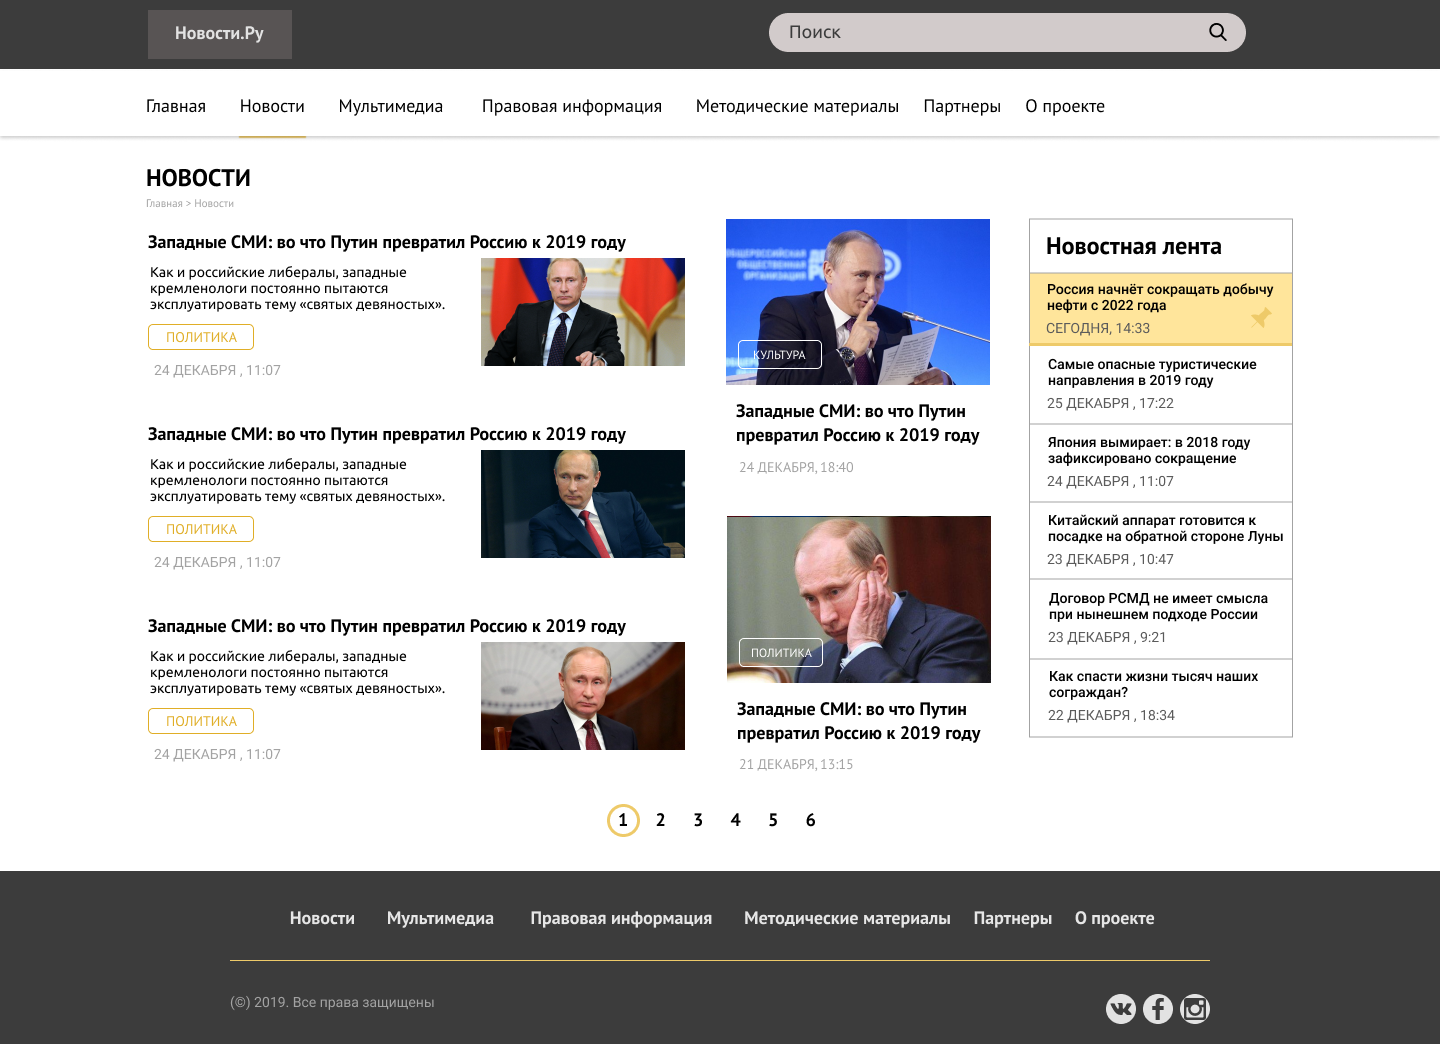1440x1044 pixels.
Task: Go to page 2
Action: point(660,820)
